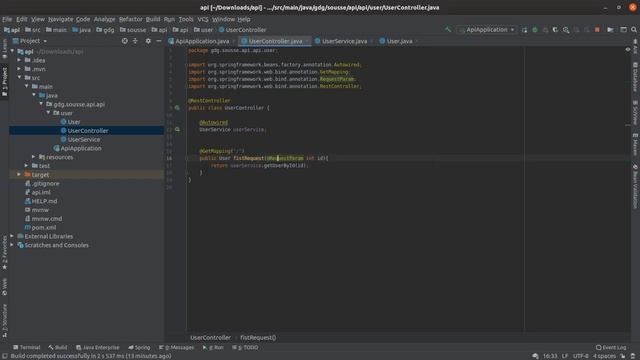Viewport: 640px width, 360px height.
Task: Open the Project Structure icon
Action: (611, 30)
